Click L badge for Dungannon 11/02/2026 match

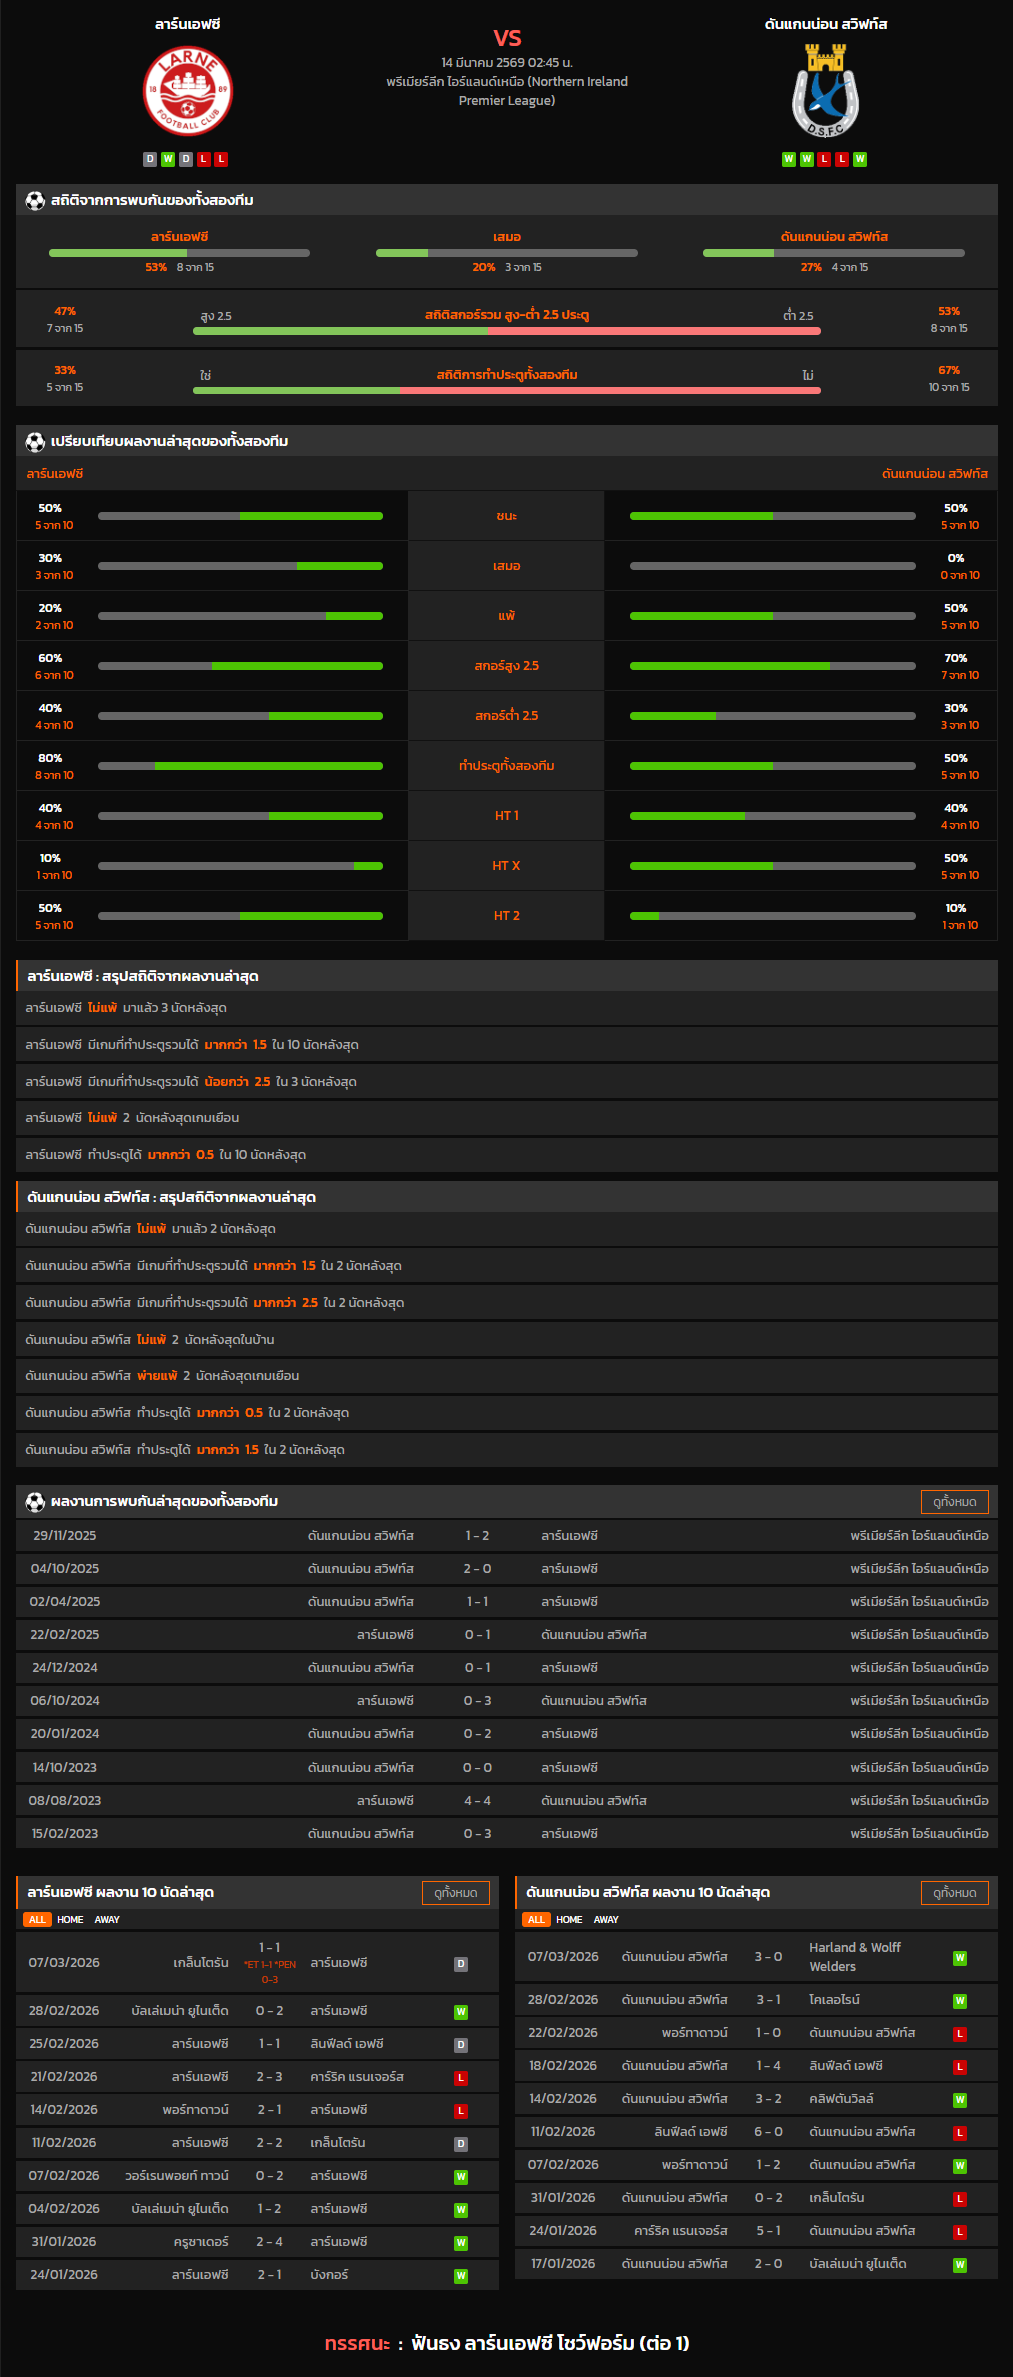point(960,2133)
